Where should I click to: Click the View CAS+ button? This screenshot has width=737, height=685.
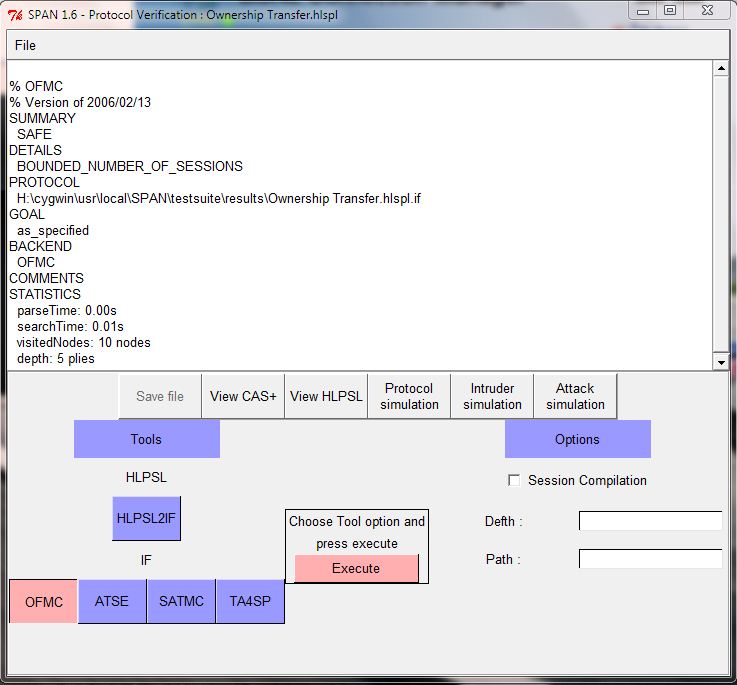243,396
